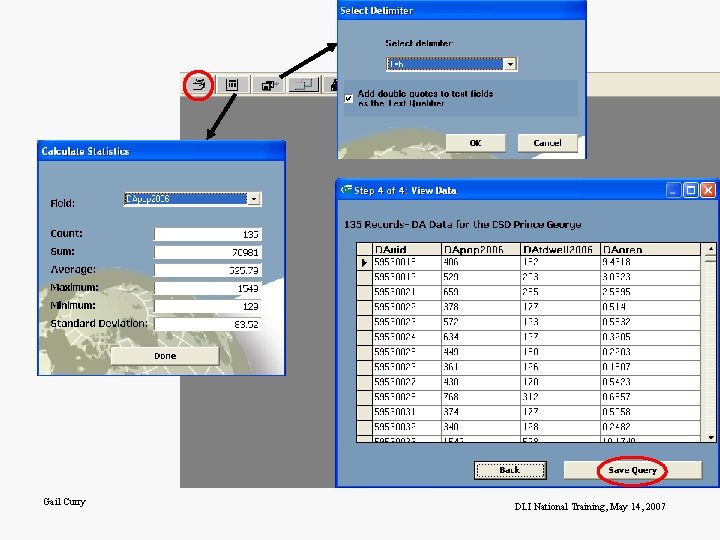Click Done in the Calculate Statistics dialog
The height and width of the screenshot is (540, 720).
pos(165,356)
